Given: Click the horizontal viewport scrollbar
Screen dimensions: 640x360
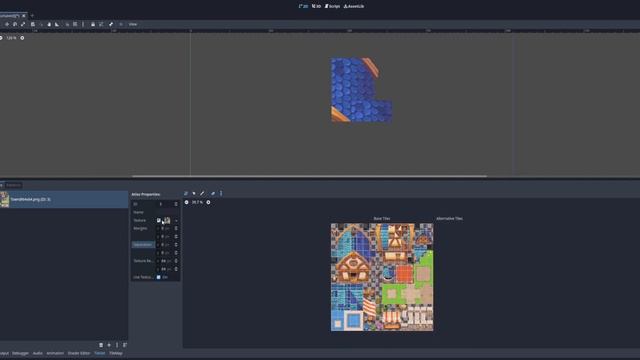Looking at the screenshot, I should 309,176.
